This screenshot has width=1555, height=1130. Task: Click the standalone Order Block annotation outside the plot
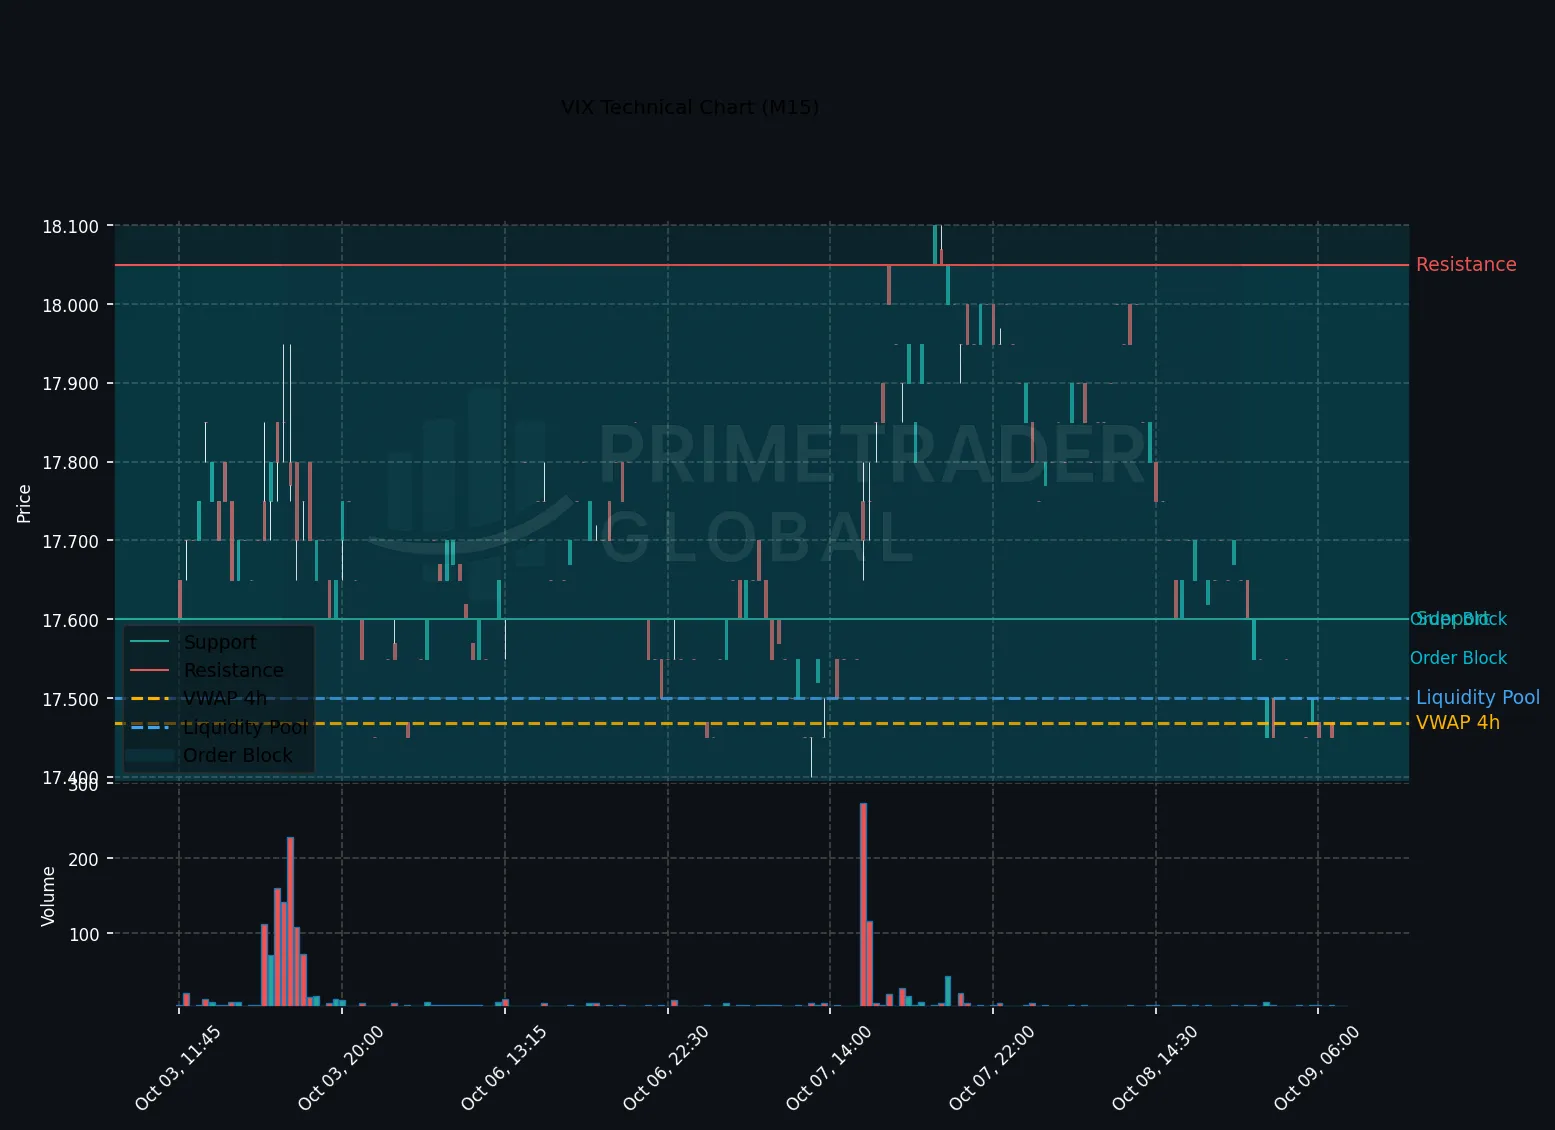(1458, 658)
